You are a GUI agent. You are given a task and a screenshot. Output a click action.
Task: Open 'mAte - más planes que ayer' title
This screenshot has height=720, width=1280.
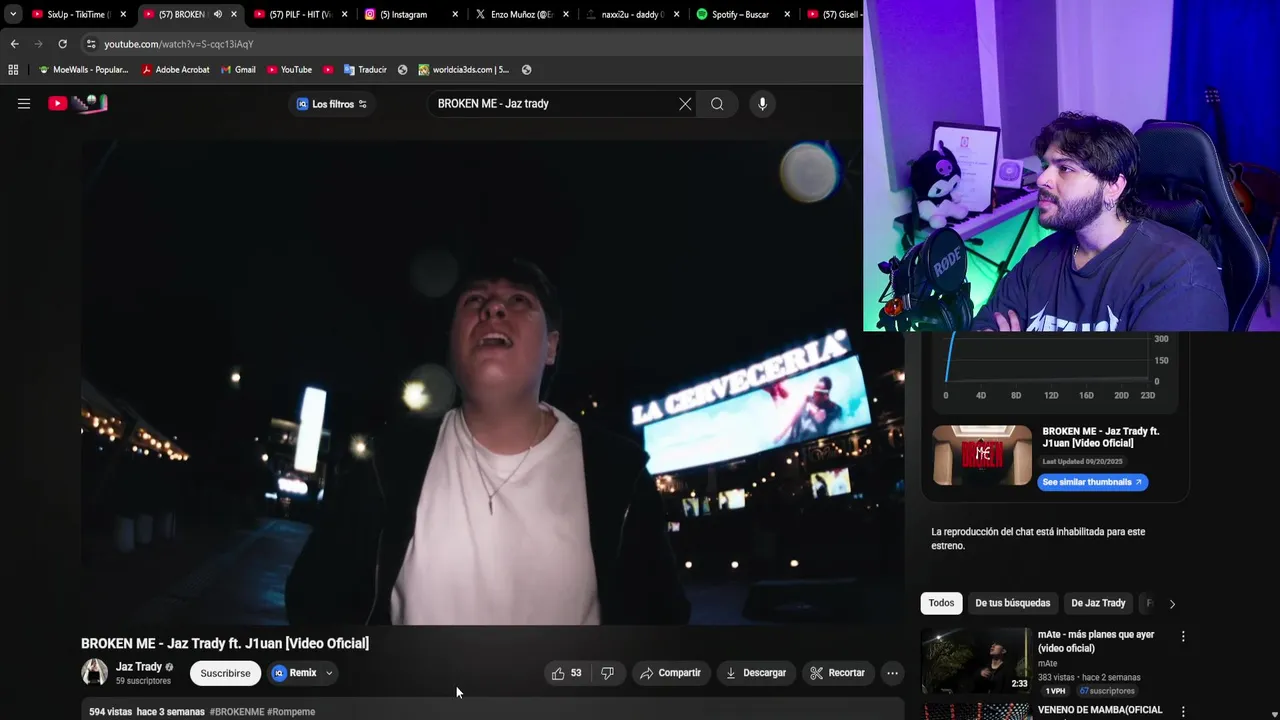(x=1096, y=641)
